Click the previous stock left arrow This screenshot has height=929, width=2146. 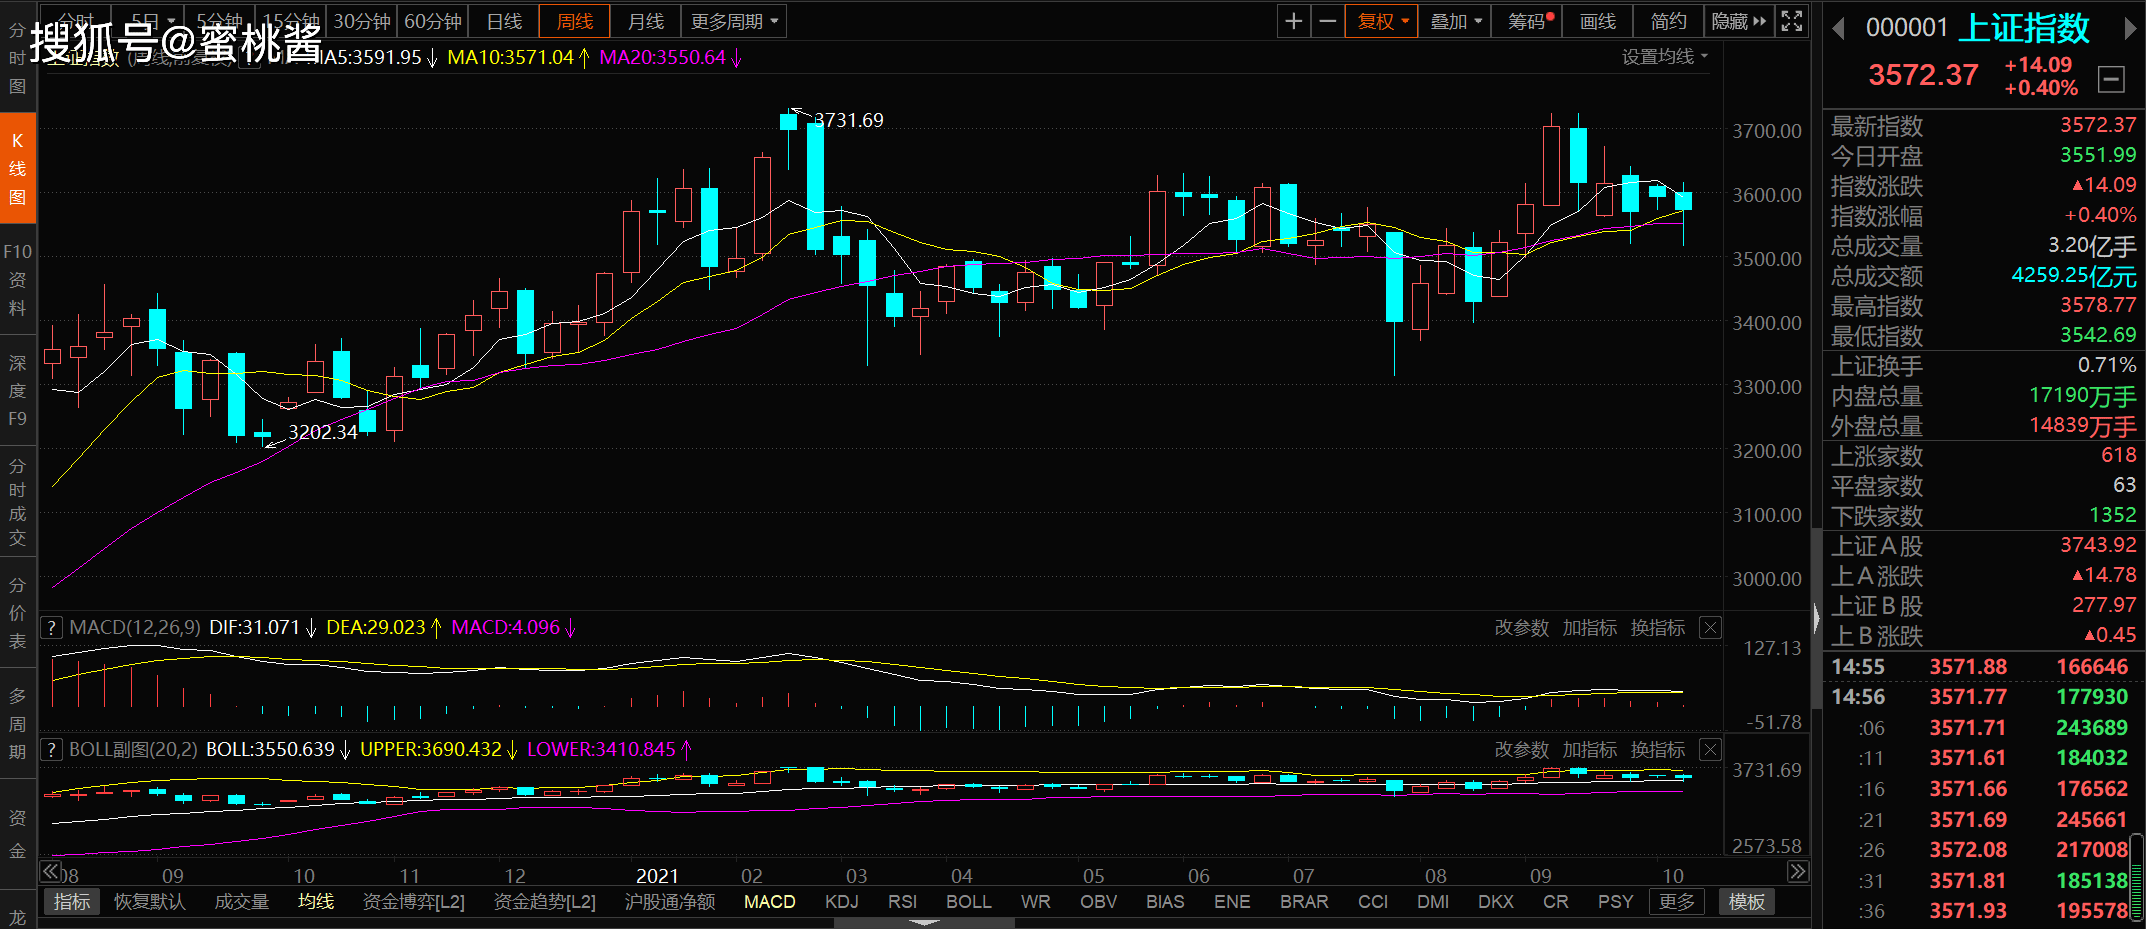1838,29
